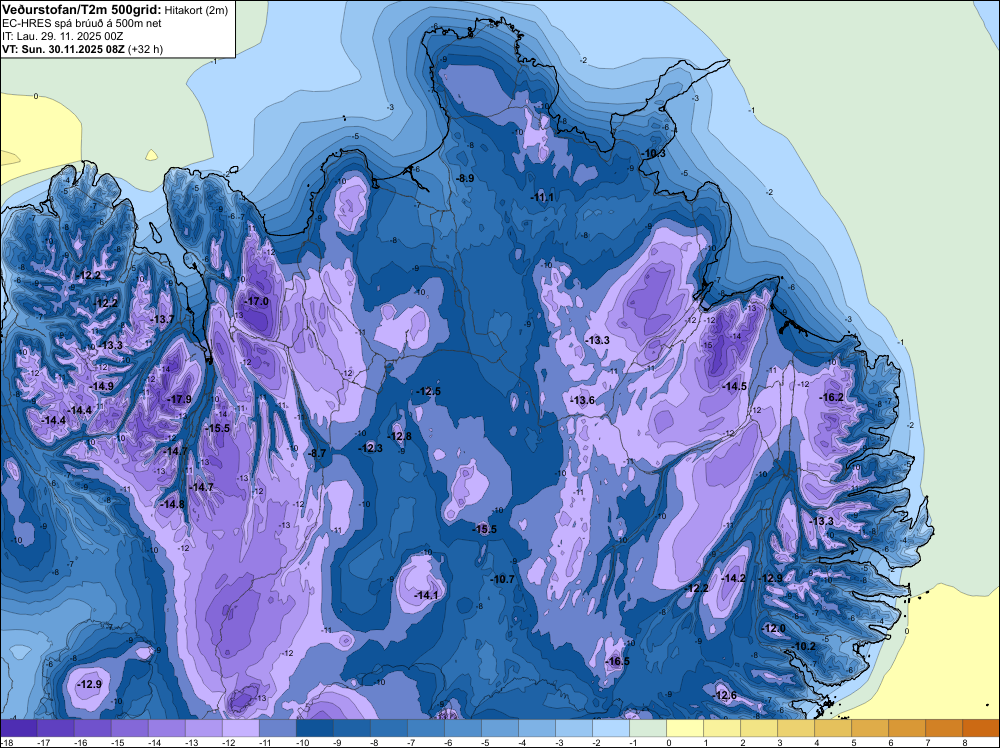Click the -17.0 temperature label on the map
Viewport: 1000px width, 748px height.
click(257, 301)
